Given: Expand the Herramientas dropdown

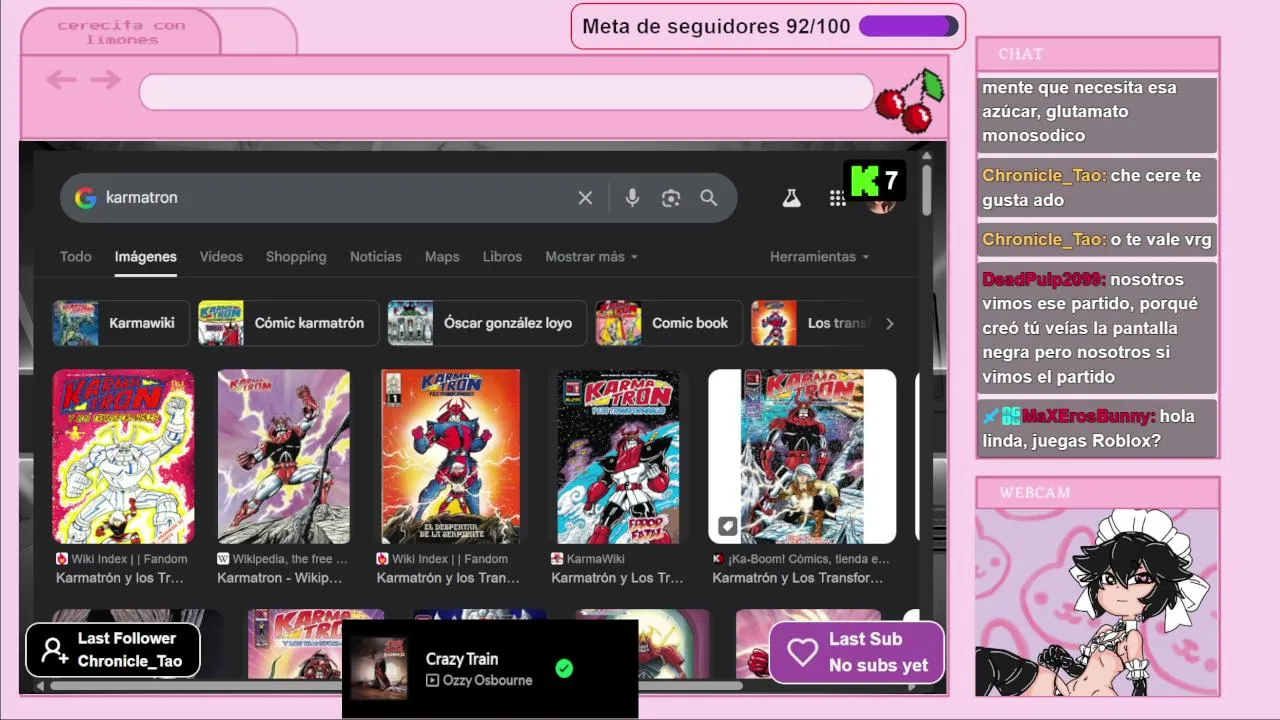Looking at the screenshot, I should click(x=819, y=257).
